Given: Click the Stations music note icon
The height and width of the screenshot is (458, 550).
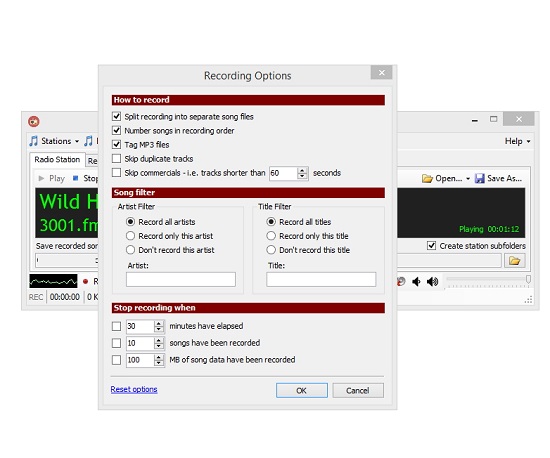Looking at the screenshot, I should point(34,141).
